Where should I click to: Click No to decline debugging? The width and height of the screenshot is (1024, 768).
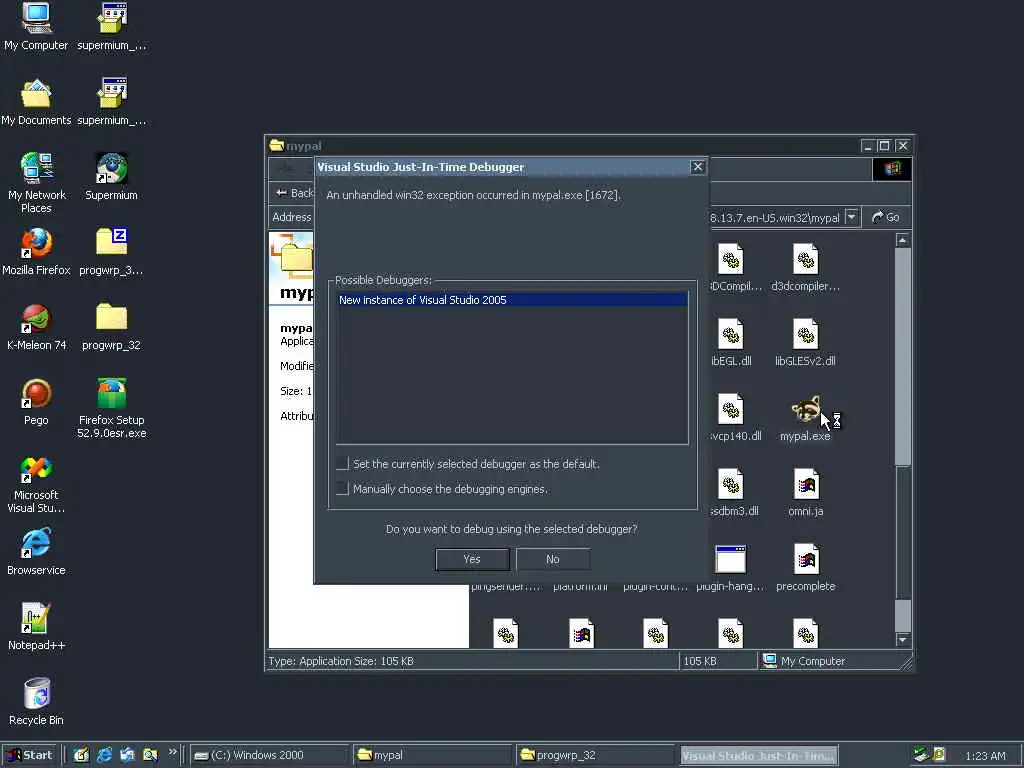click(x=552, y=559)
